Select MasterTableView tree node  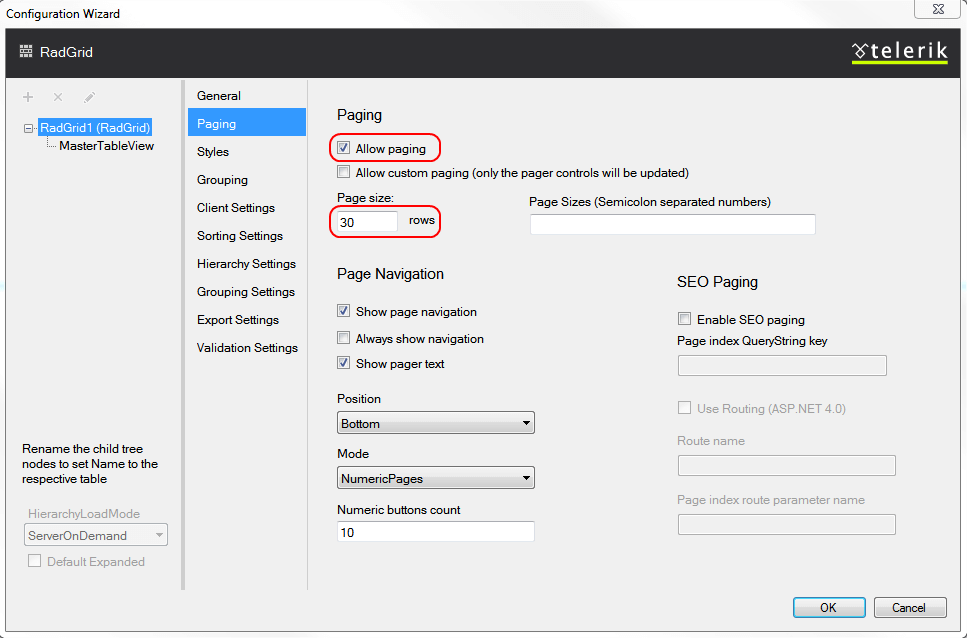tap(106, 146)
